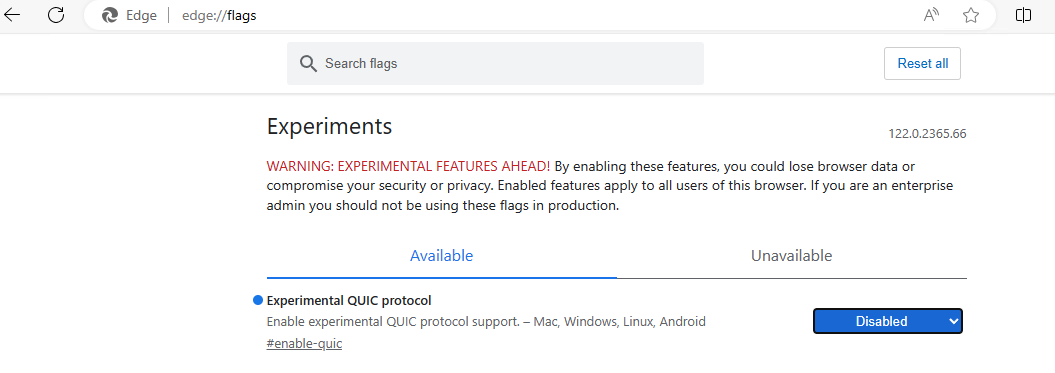Click the Reset all button
The height and width of the screenshot is (373, 1055).
(x=922, y=64)
